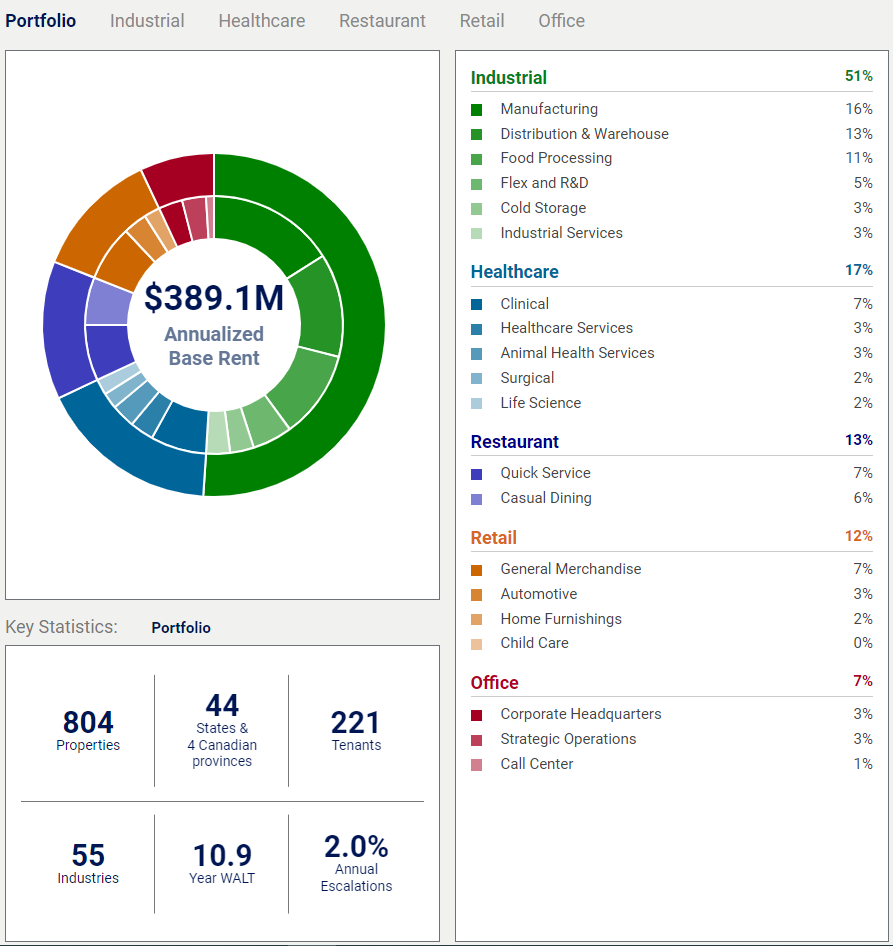Select the Retail section heading in legend
The height and width of the screenshot is (946, 893).
tap(494, 538)
